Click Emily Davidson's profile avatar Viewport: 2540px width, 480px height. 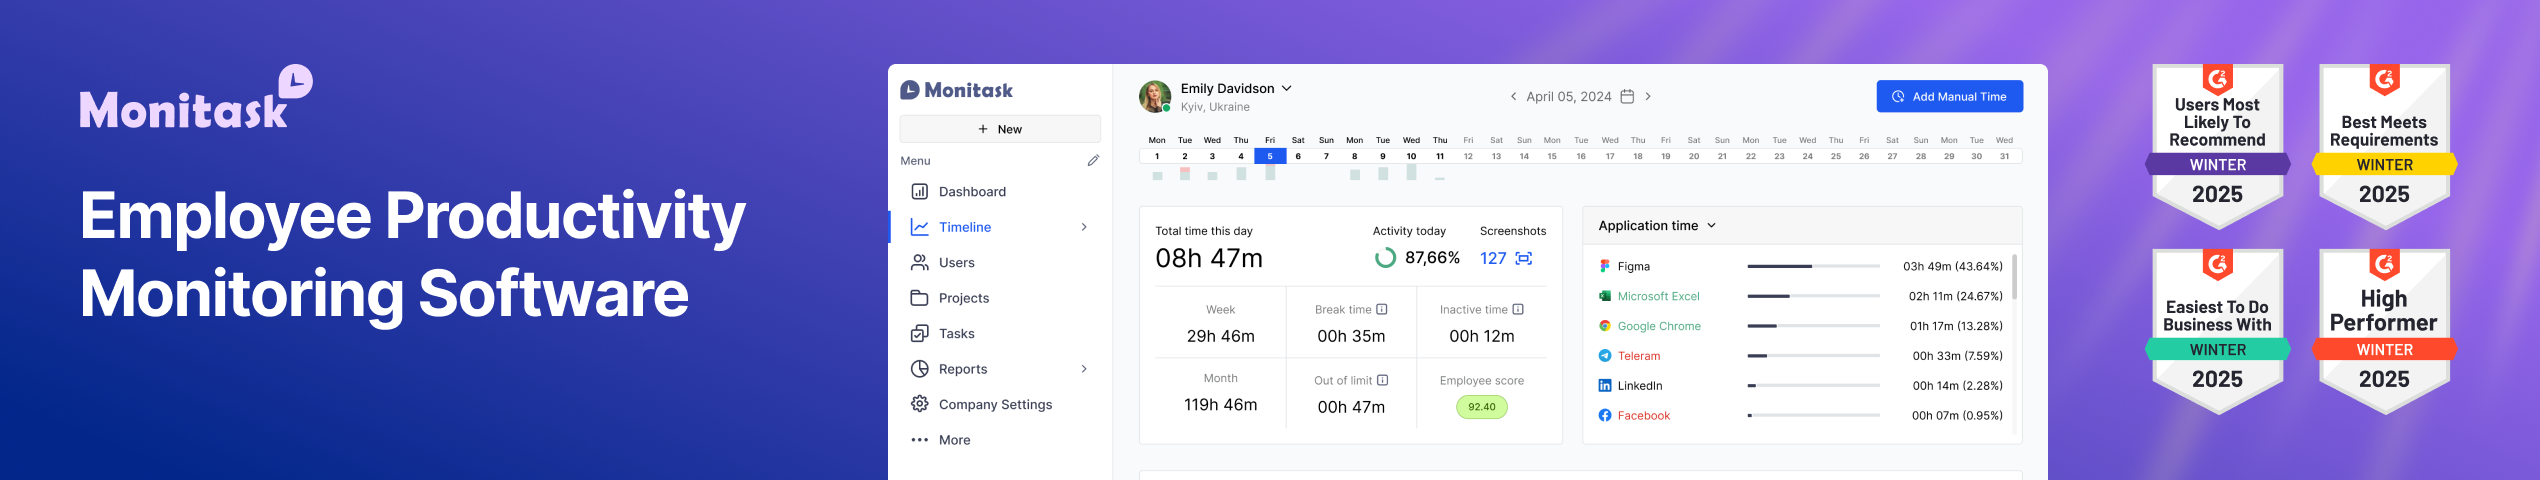tap(1155, 97)
